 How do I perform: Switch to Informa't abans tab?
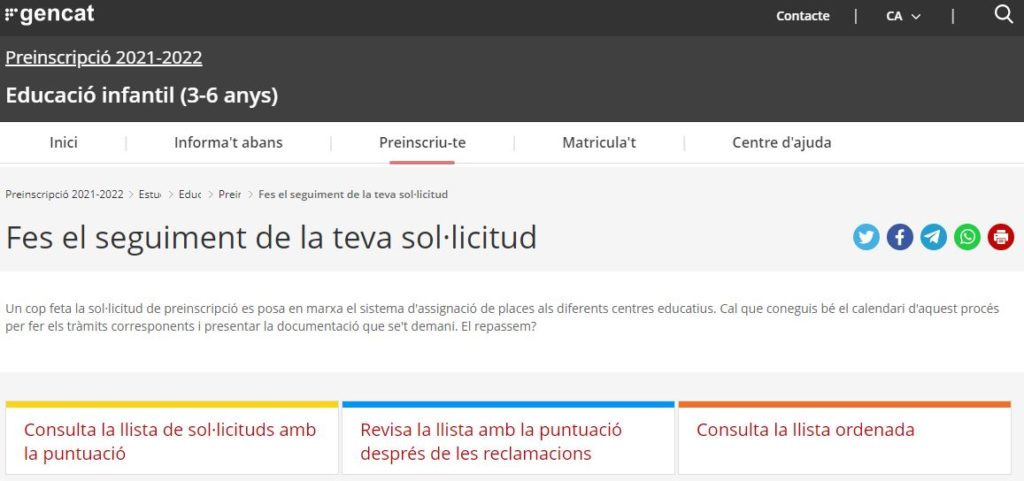point(228,142)
